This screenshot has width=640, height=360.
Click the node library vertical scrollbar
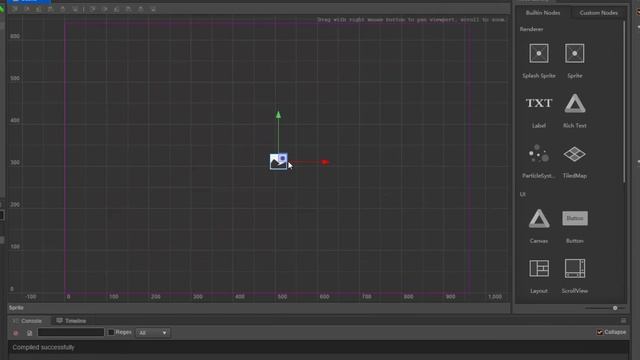624,102
